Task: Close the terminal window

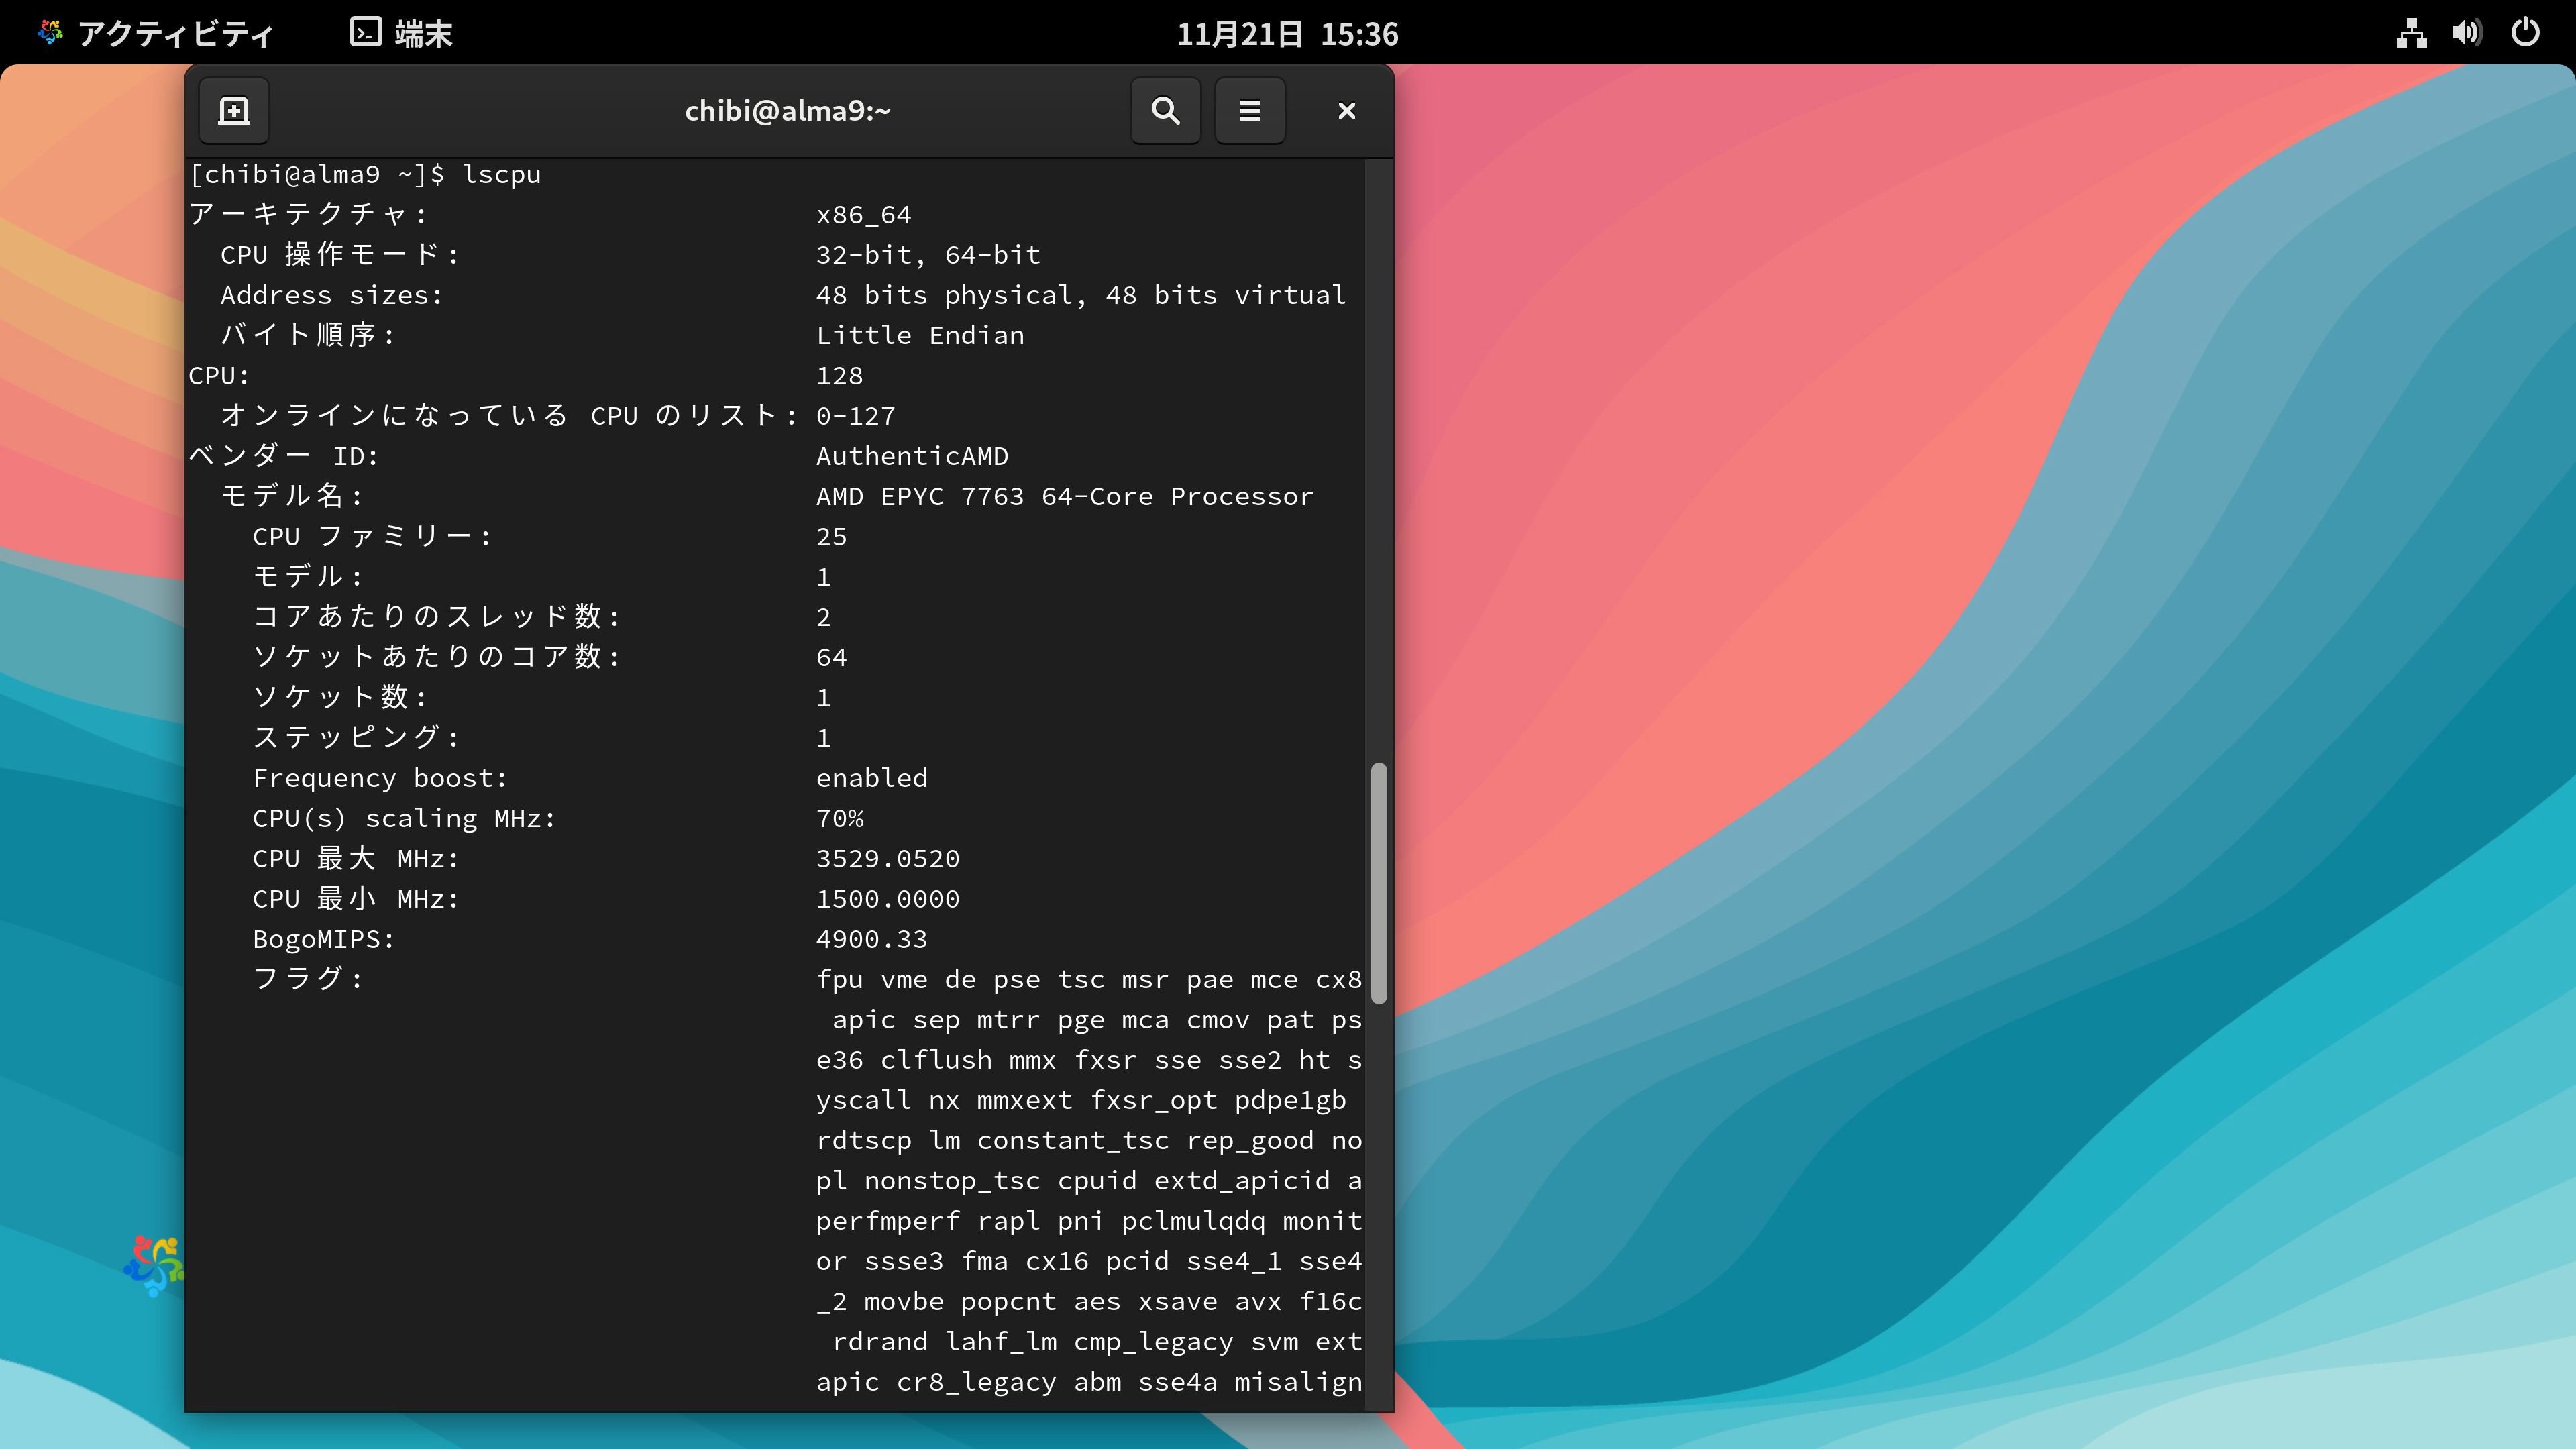Action: 1346,111
